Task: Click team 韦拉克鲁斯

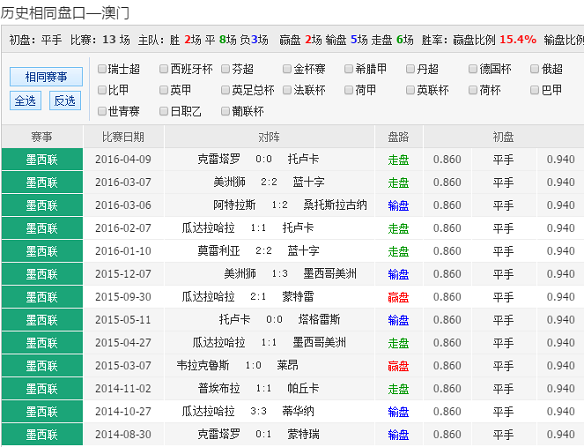Action: pos(203,365)
